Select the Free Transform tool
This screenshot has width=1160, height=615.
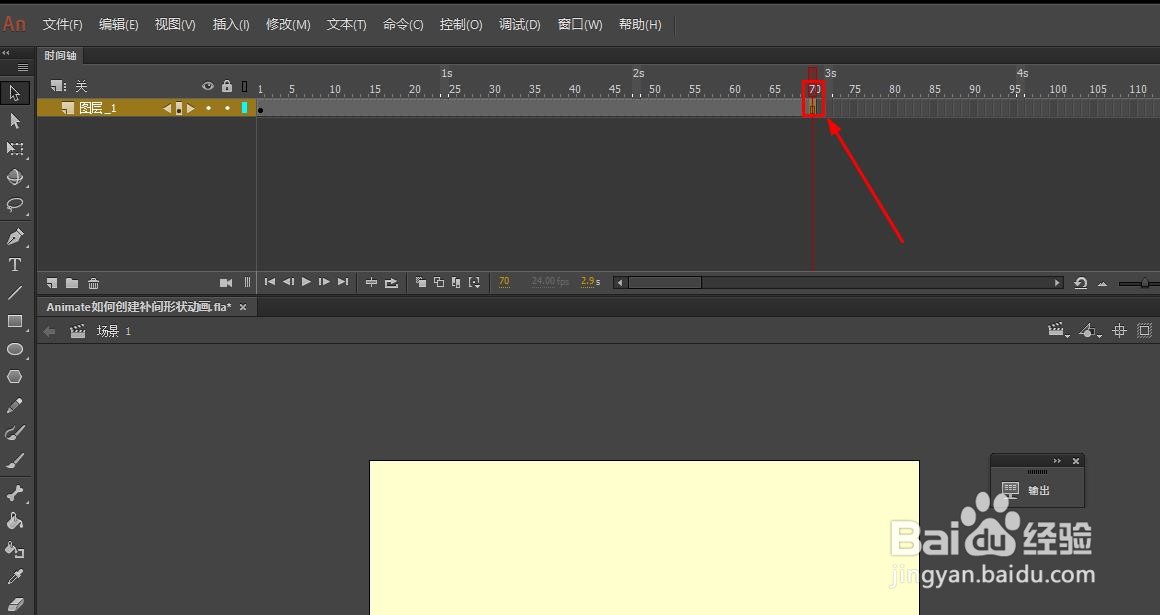tap(15, 149)
